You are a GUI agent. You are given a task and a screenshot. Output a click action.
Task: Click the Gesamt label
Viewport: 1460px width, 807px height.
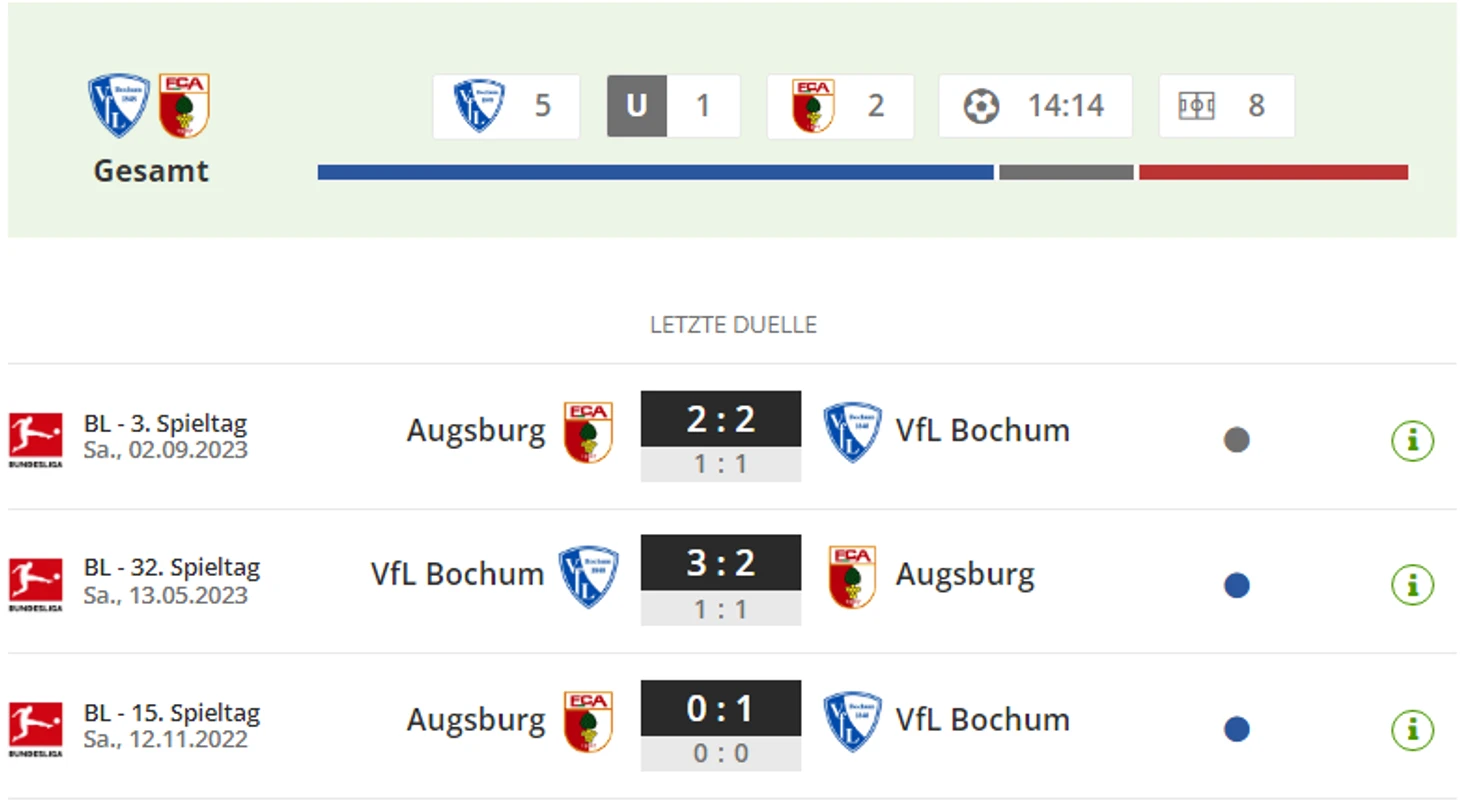[151, 171]
